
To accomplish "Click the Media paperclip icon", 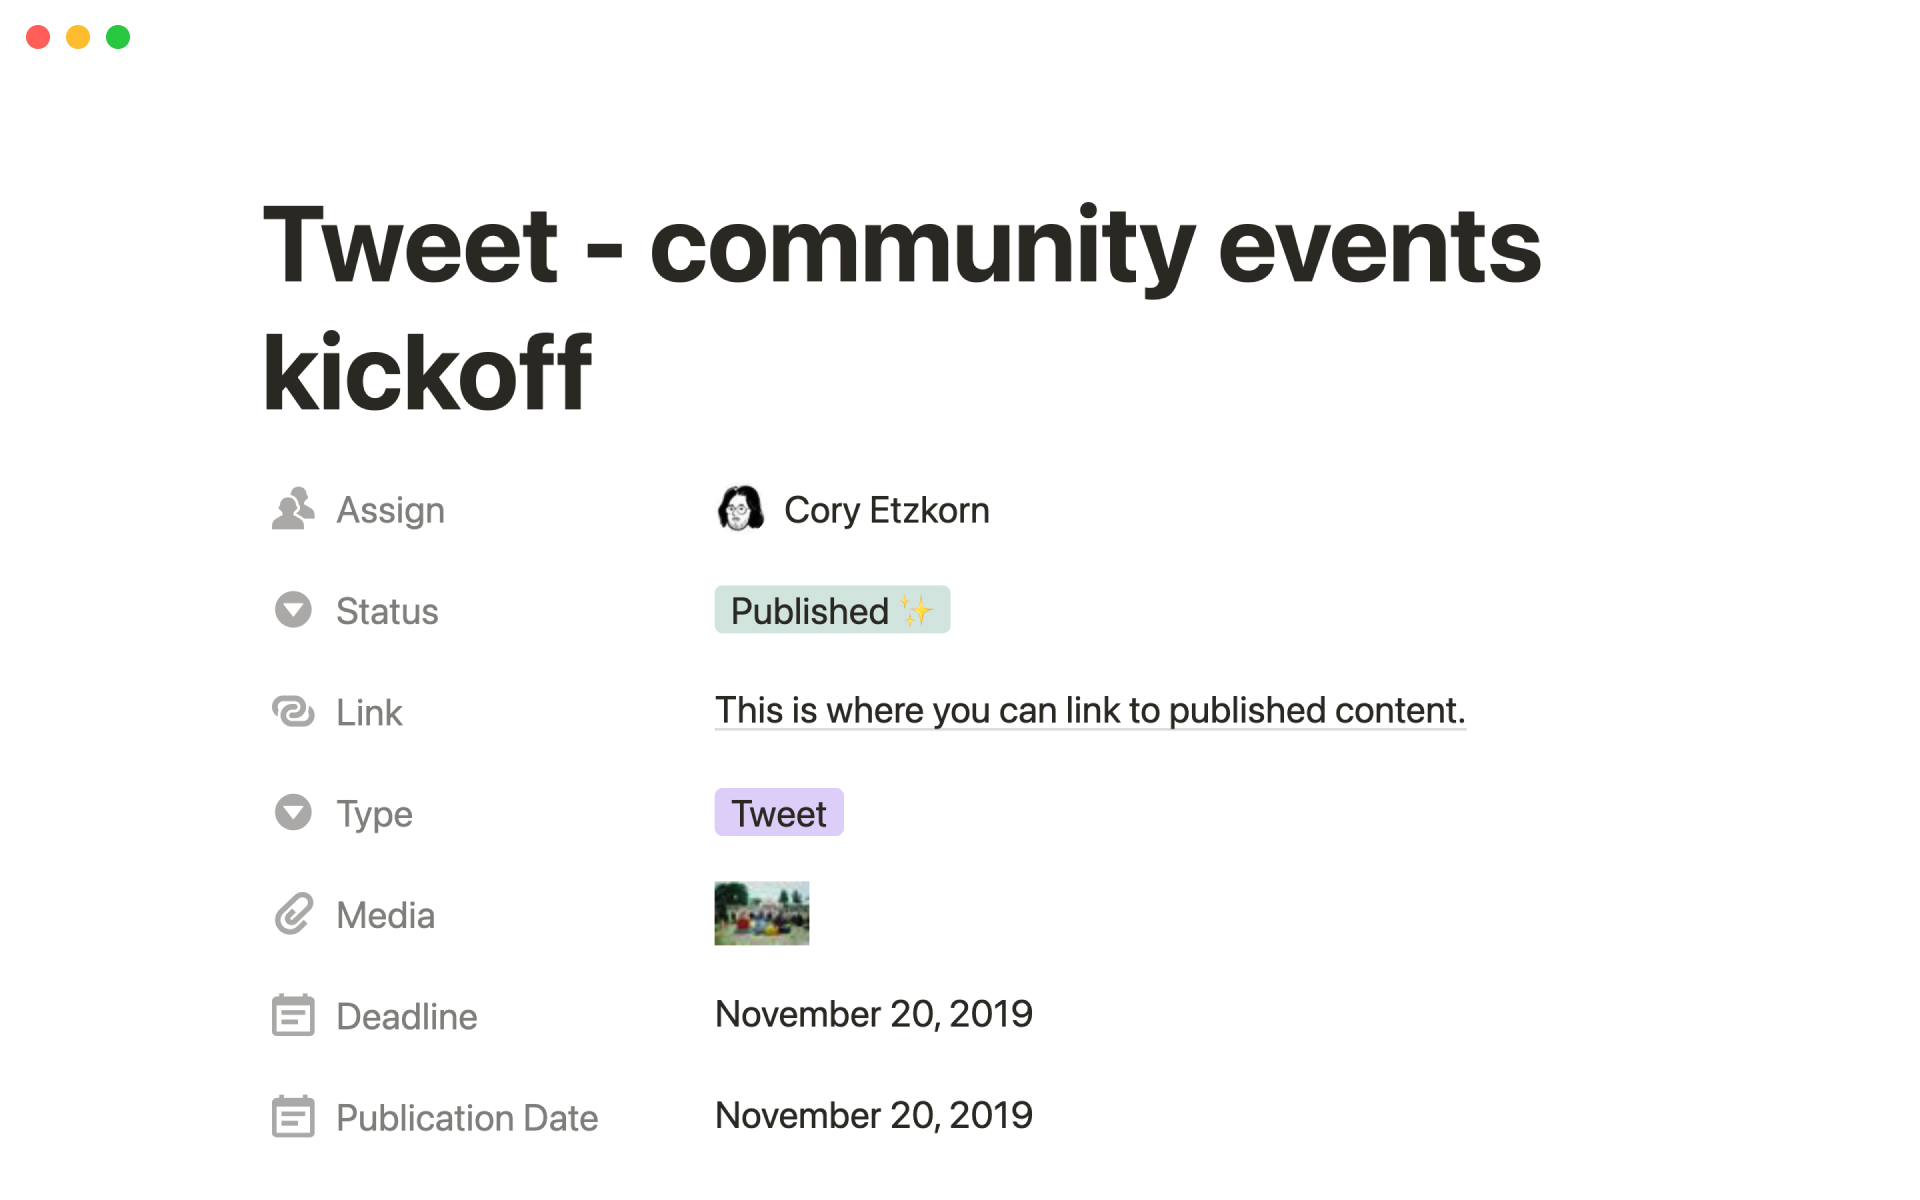I will 293,914.
